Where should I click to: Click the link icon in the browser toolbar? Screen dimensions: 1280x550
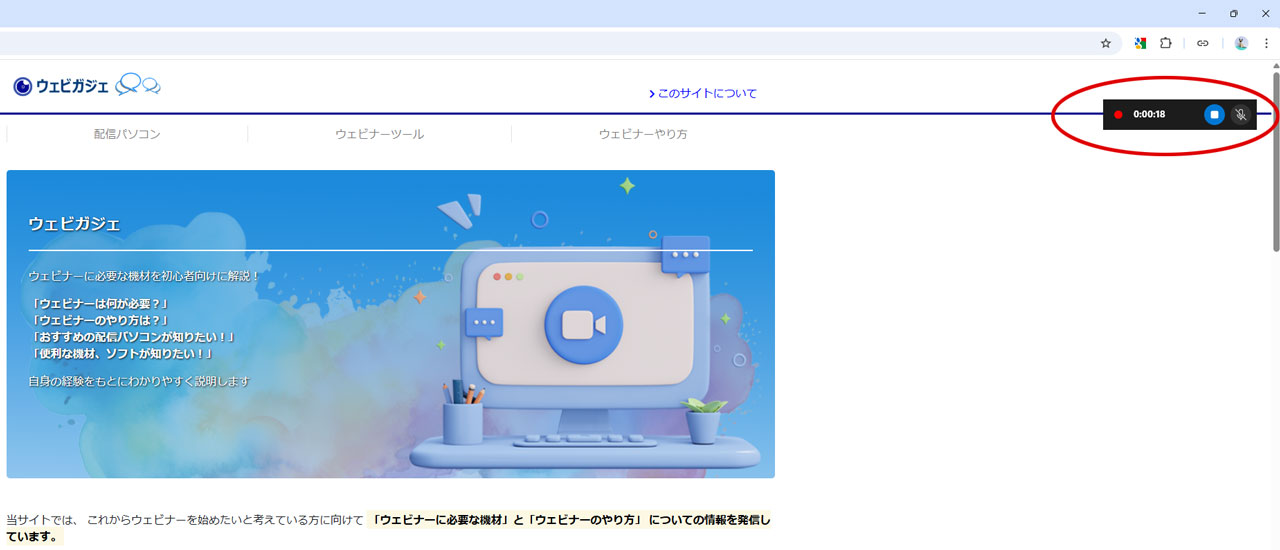pos(1203,43)
